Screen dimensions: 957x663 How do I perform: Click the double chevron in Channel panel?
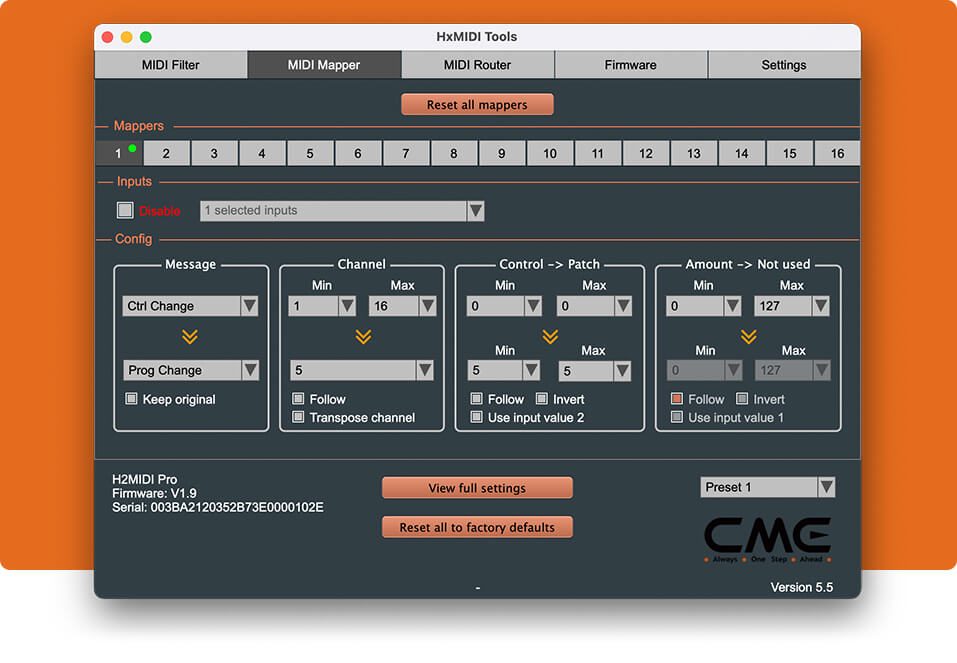[362, 338]
